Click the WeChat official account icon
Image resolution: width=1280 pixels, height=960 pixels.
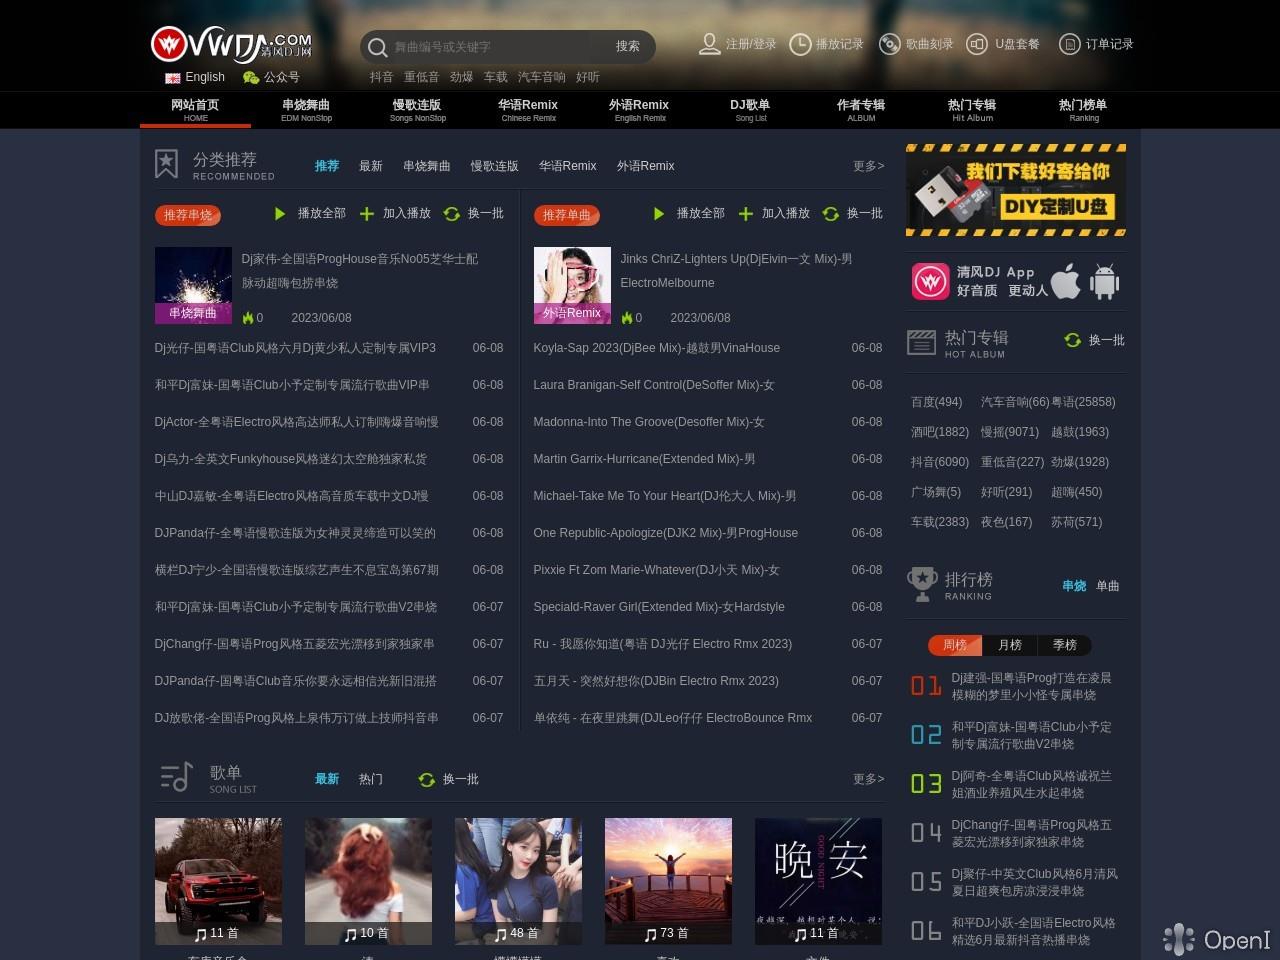point(251,77)
